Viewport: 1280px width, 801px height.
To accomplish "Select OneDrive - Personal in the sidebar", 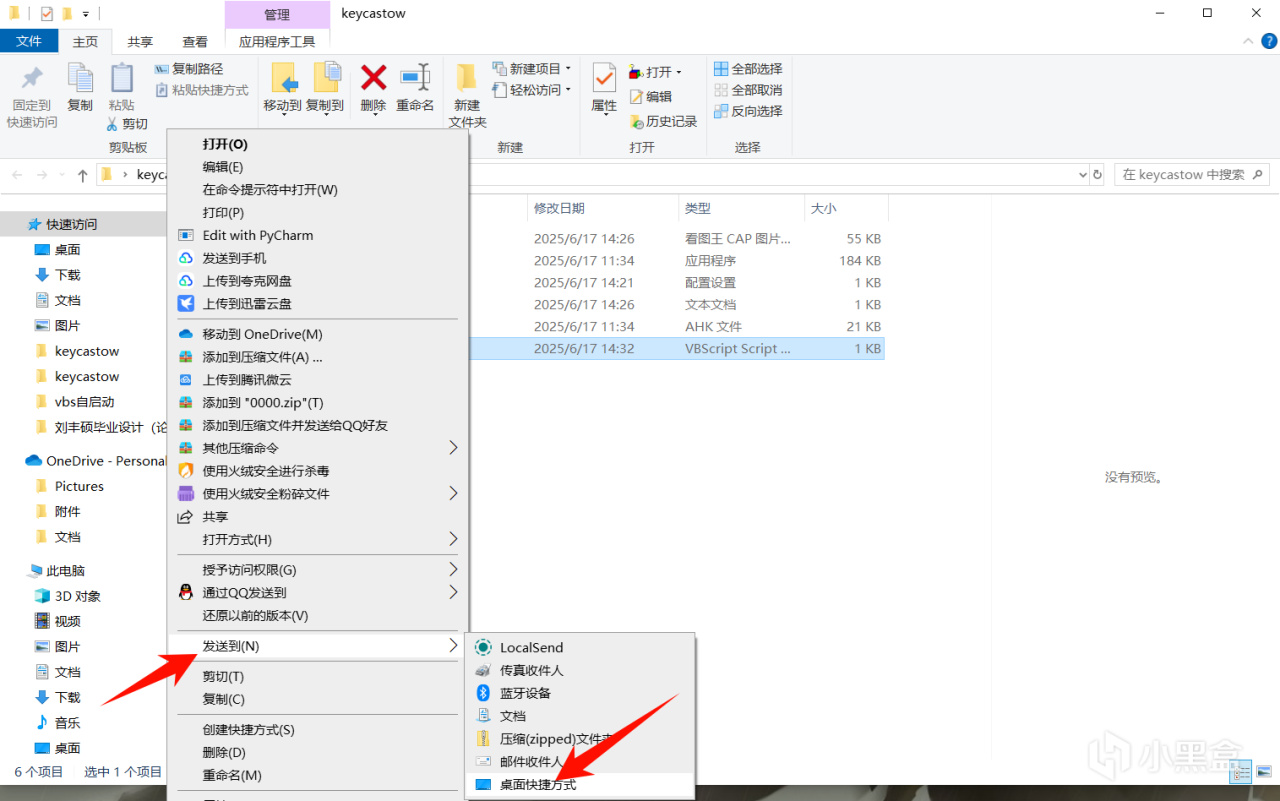I will pos(96,461).
